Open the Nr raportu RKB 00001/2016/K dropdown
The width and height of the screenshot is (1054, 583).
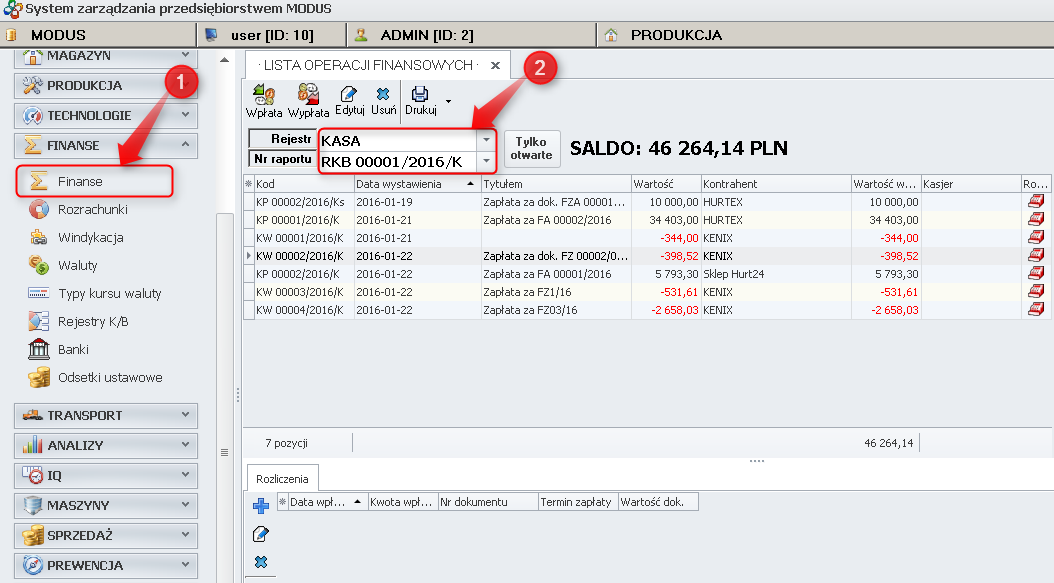(x=486, y=161)
